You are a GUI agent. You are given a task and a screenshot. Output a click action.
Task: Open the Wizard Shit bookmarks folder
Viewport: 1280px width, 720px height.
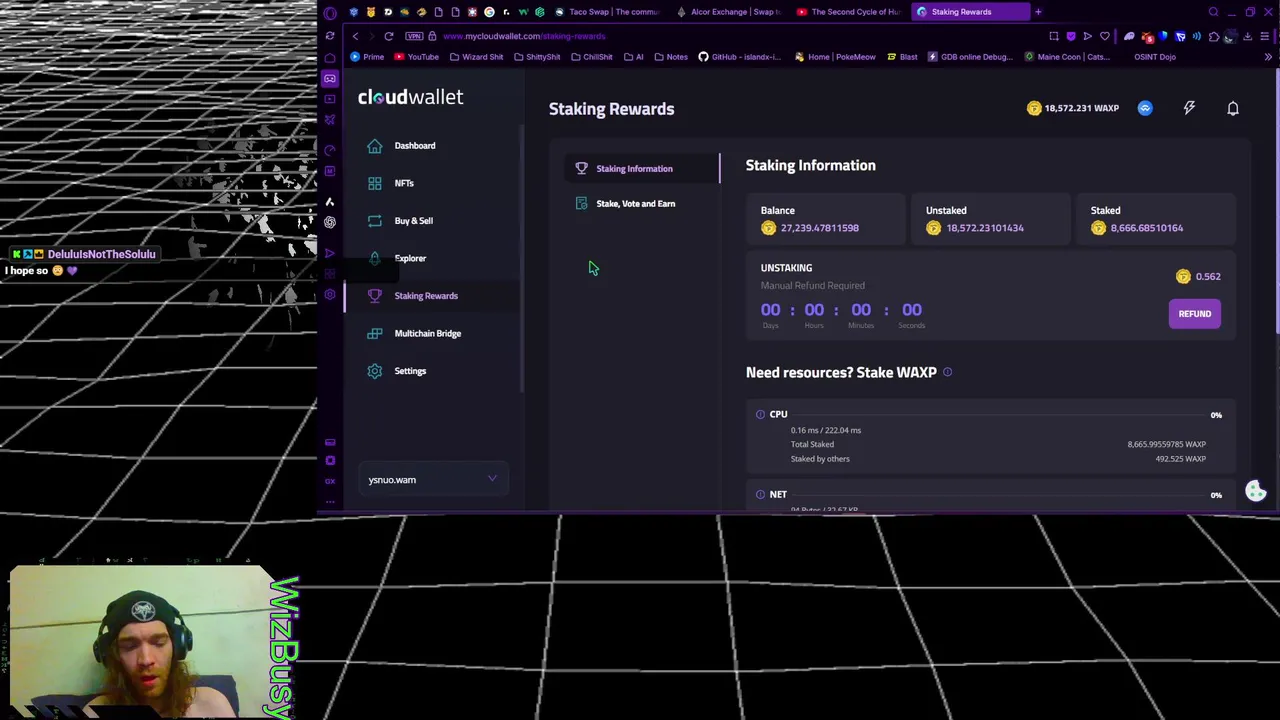476,57
